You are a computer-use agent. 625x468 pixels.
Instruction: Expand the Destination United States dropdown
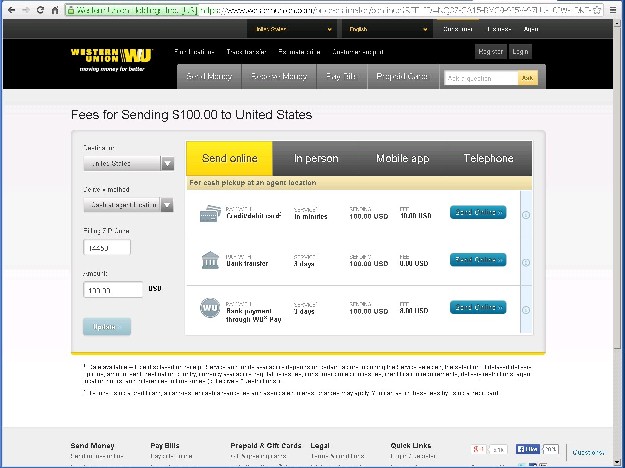[129, 163]
